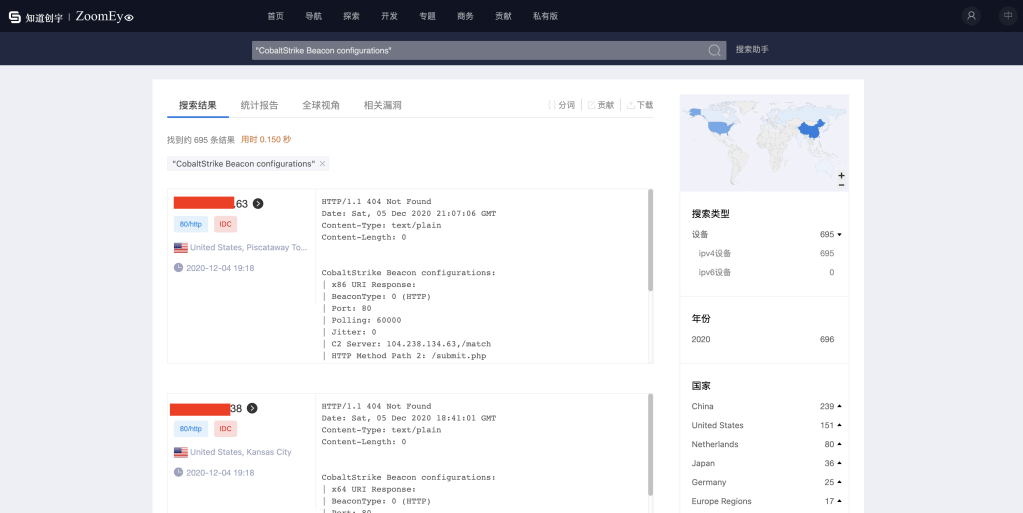Screen dimensions: 1023x513
Task: Click United States, Kansas City location link
Action: pyautogui.click(x=241, y=452)
